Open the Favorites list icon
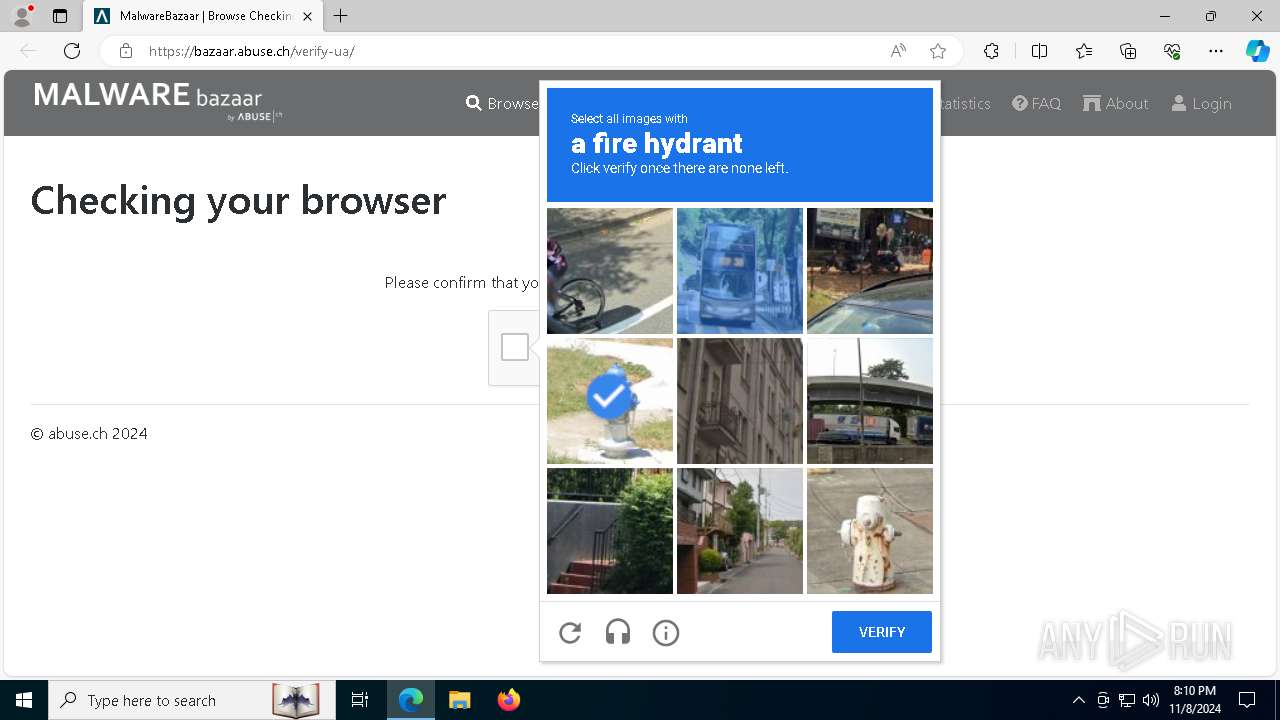The image size is (1280, 720). coord(1084,51)
